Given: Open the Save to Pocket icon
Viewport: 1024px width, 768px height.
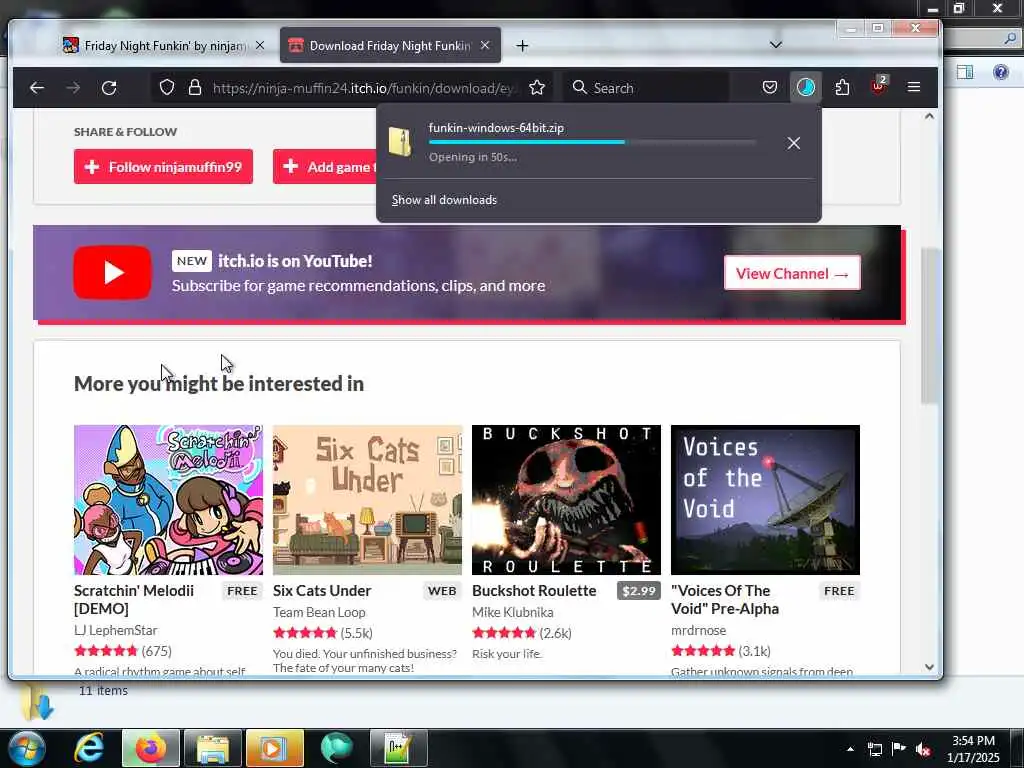Looking at the screenshot, I should point(770,88).
